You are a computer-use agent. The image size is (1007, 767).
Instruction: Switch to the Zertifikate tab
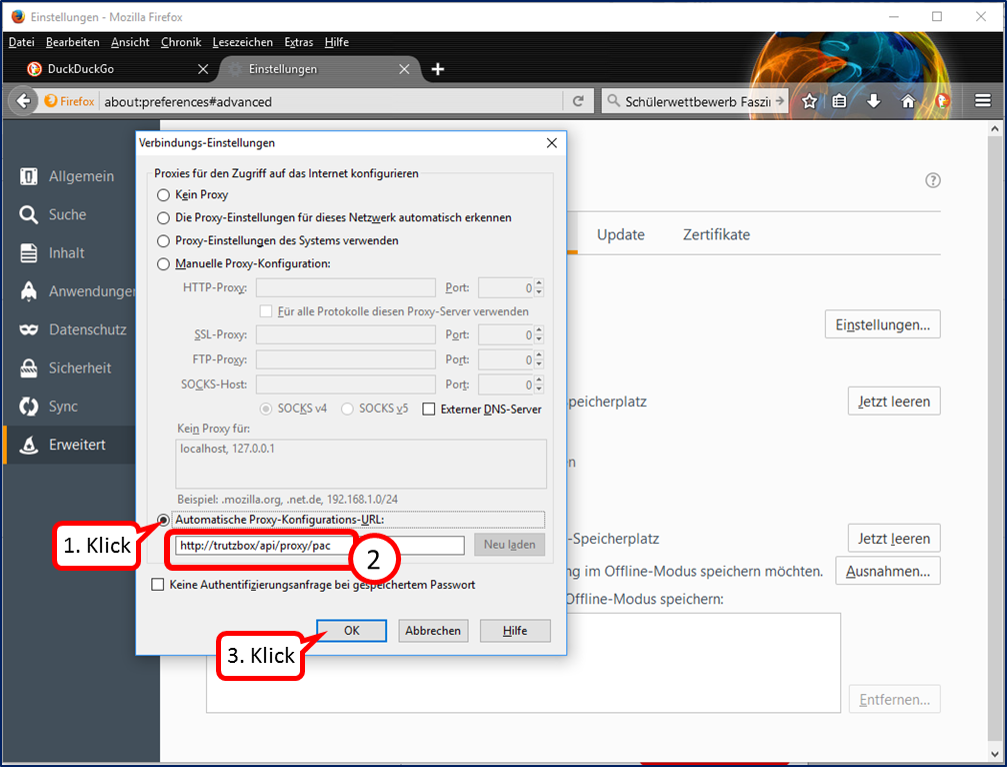point(716,234)
